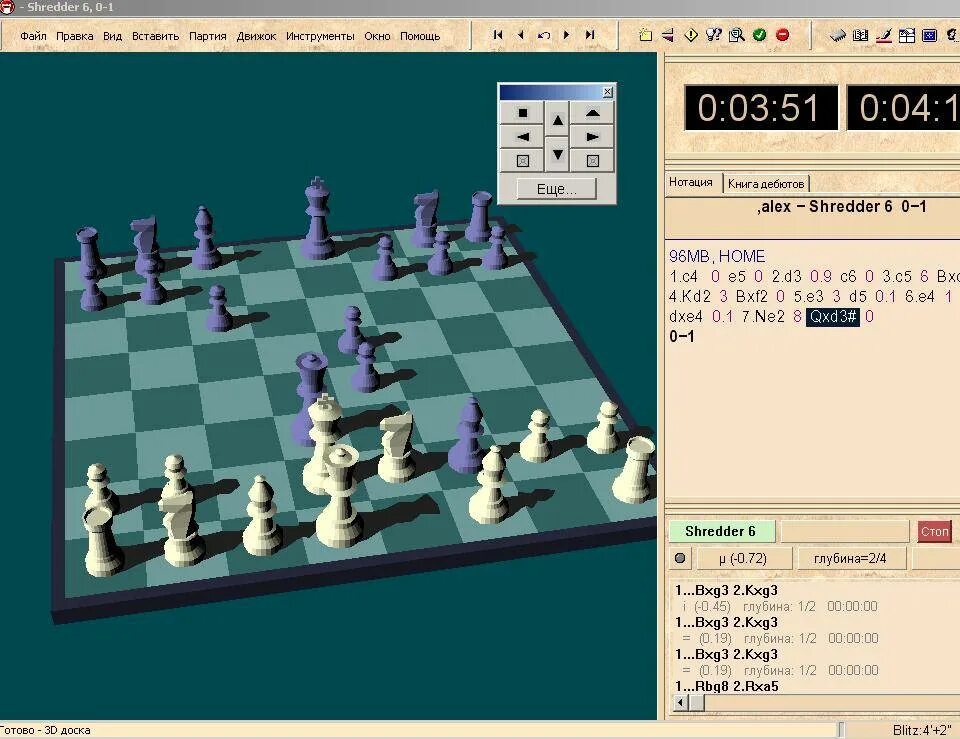This screenshot has height=739, width=960.
Task: Click the 0:03:51 clock display
Action: tap(760, 108)
